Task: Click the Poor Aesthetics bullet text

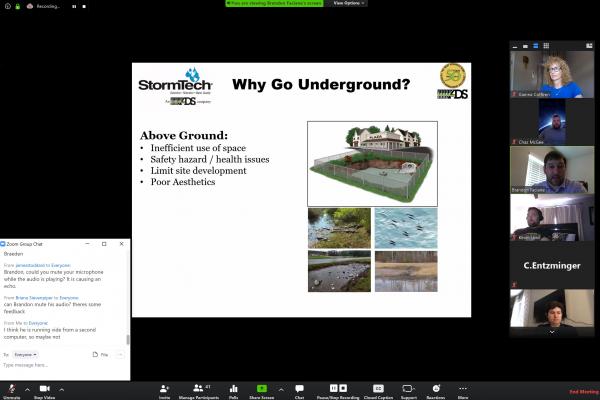Action: pos(183,182)
